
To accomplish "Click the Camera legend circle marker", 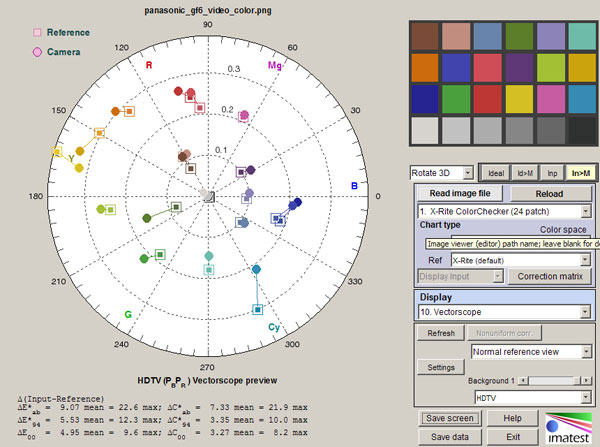I will pos(37,52).
